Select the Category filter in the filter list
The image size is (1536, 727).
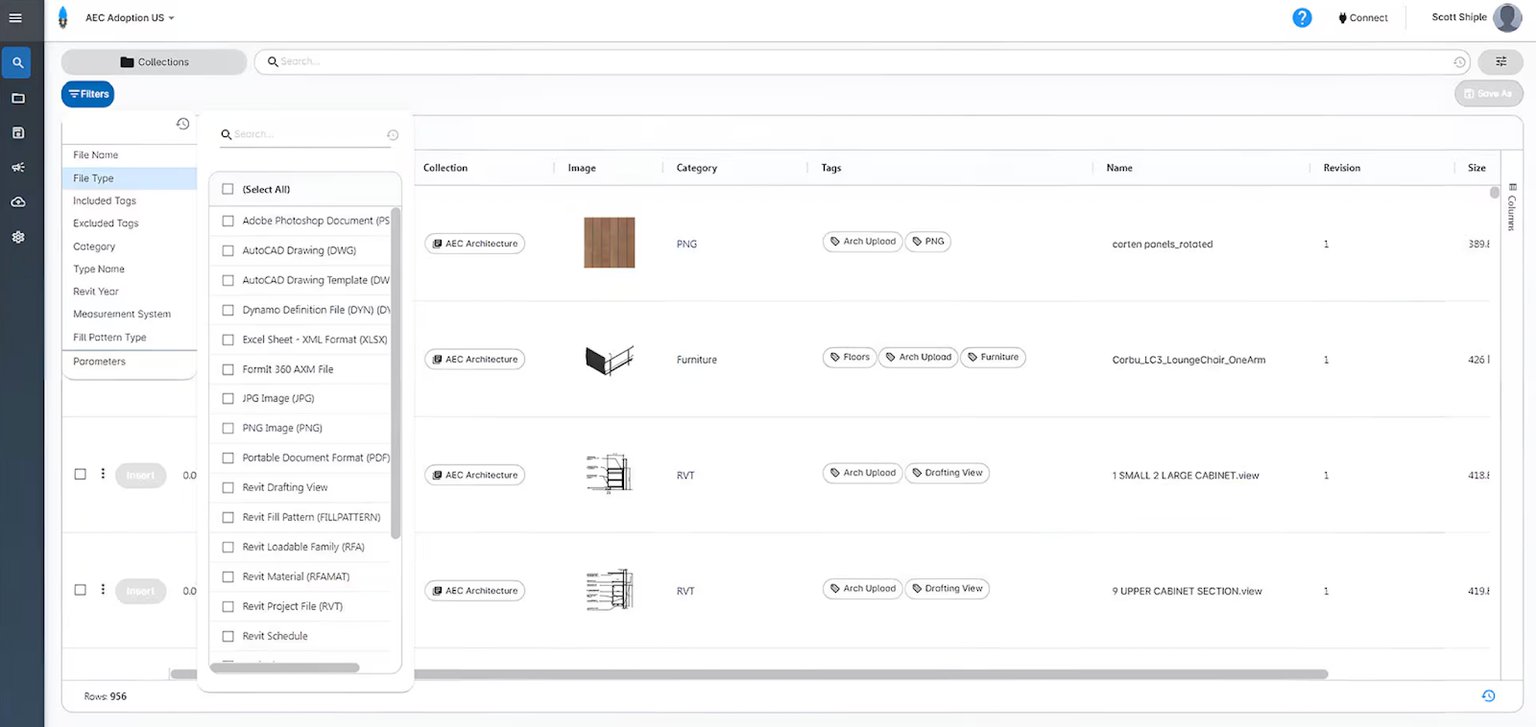(93, 245)
